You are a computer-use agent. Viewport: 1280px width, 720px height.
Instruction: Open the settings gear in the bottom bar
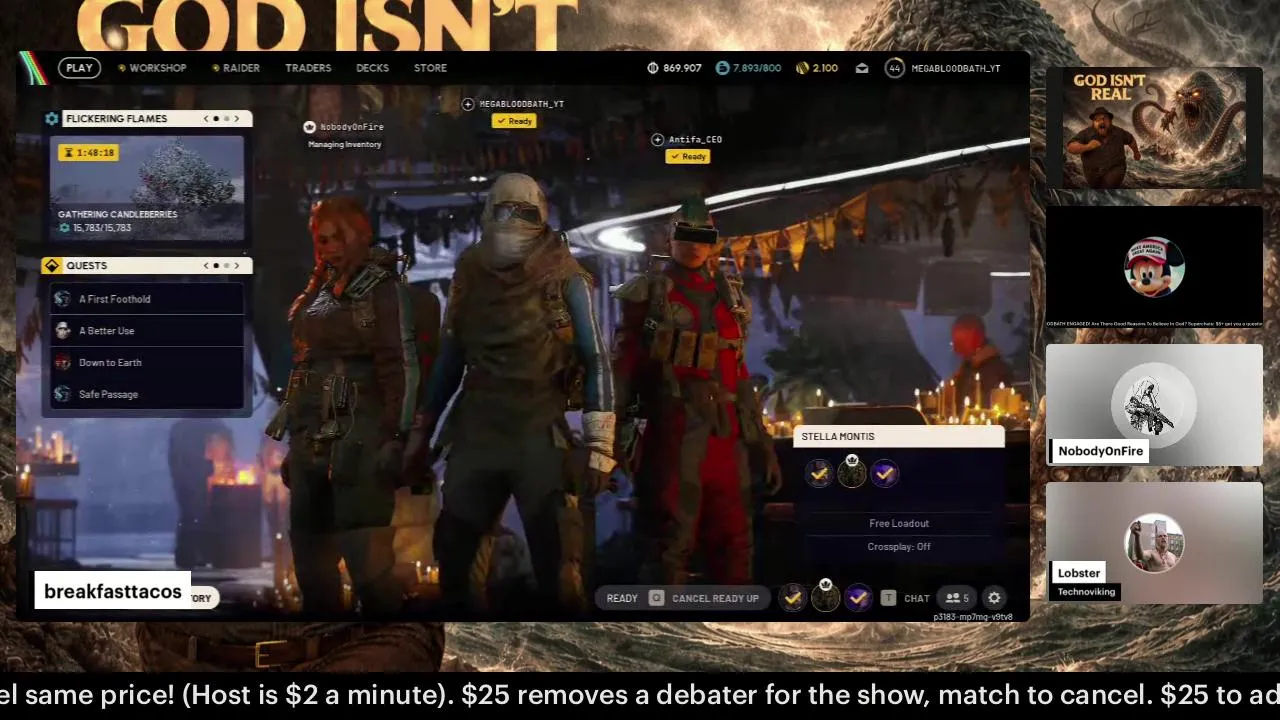(994, 598)
